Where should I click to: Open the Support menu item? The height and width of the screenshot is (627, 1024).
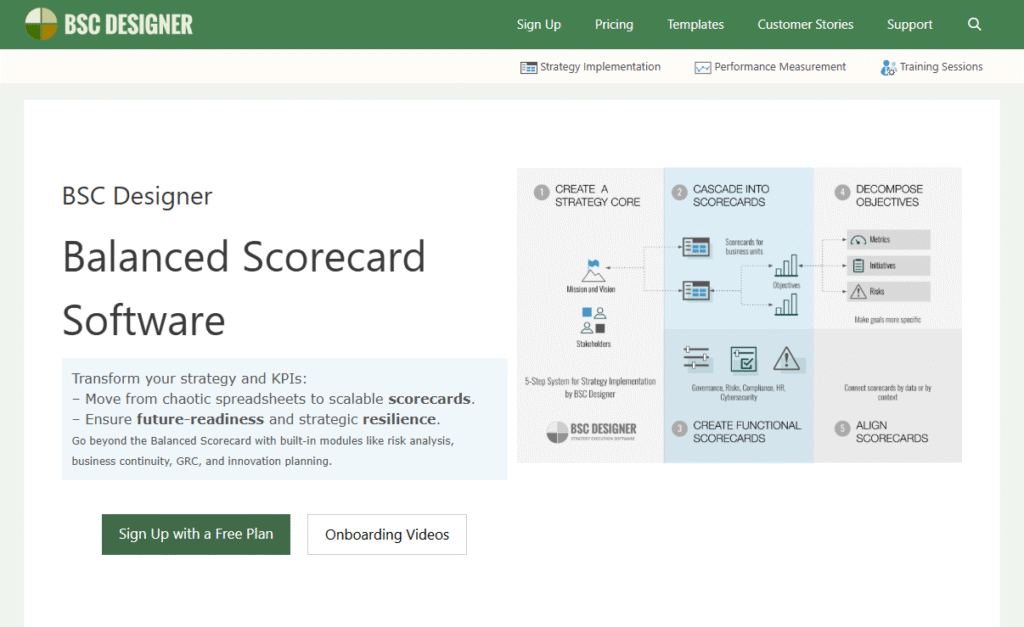[910, 24]
